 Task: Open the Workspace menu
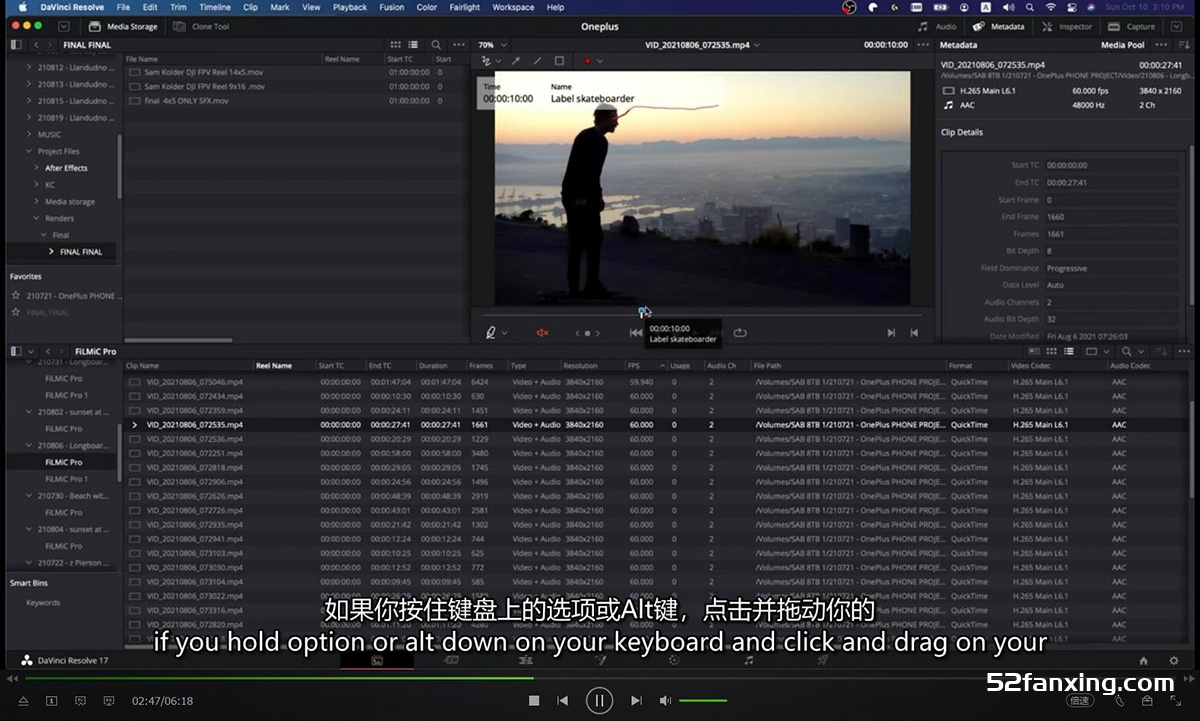pyautogui.click(x=513, y=7)
